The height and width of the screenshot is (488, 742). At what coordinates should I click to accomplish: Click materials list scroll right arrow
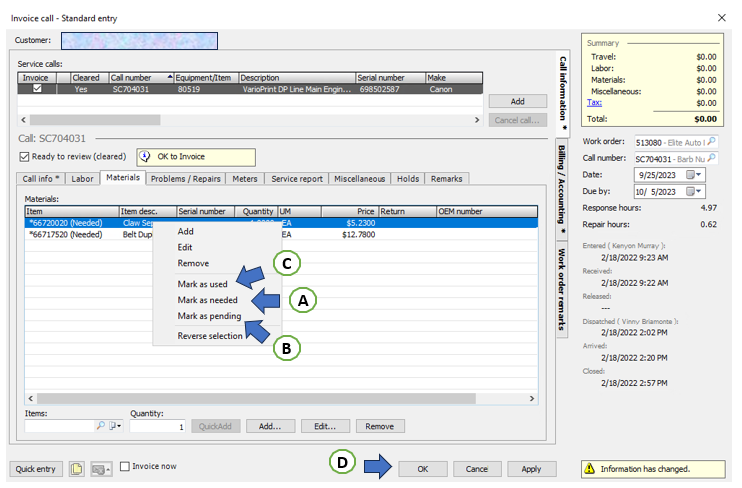[x=531, y=399]
